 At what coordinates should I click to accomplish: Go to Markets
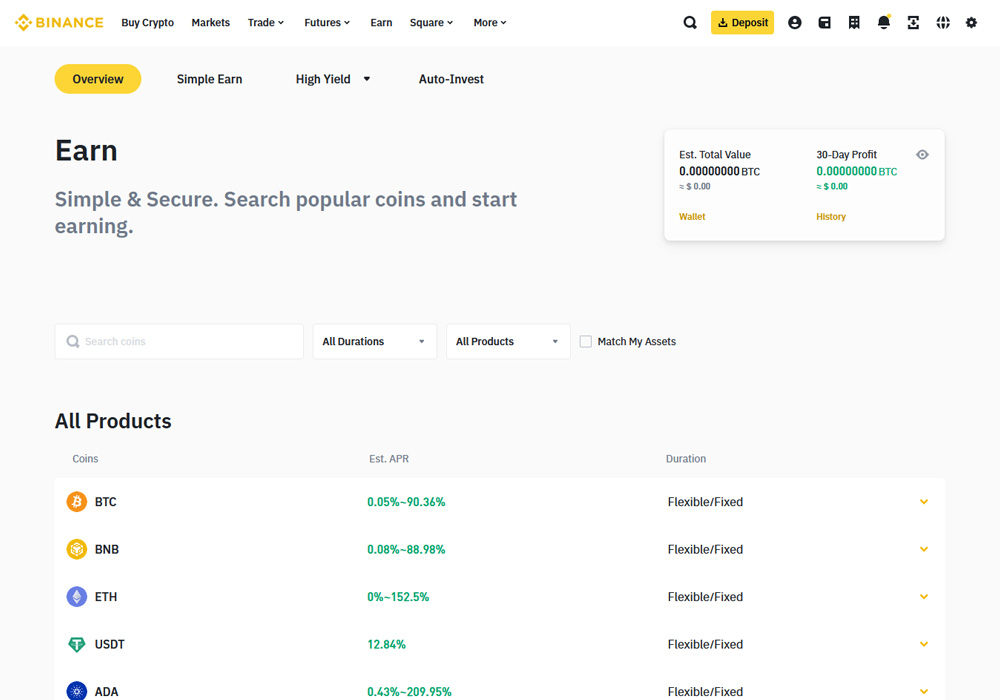tap(210, 22)
